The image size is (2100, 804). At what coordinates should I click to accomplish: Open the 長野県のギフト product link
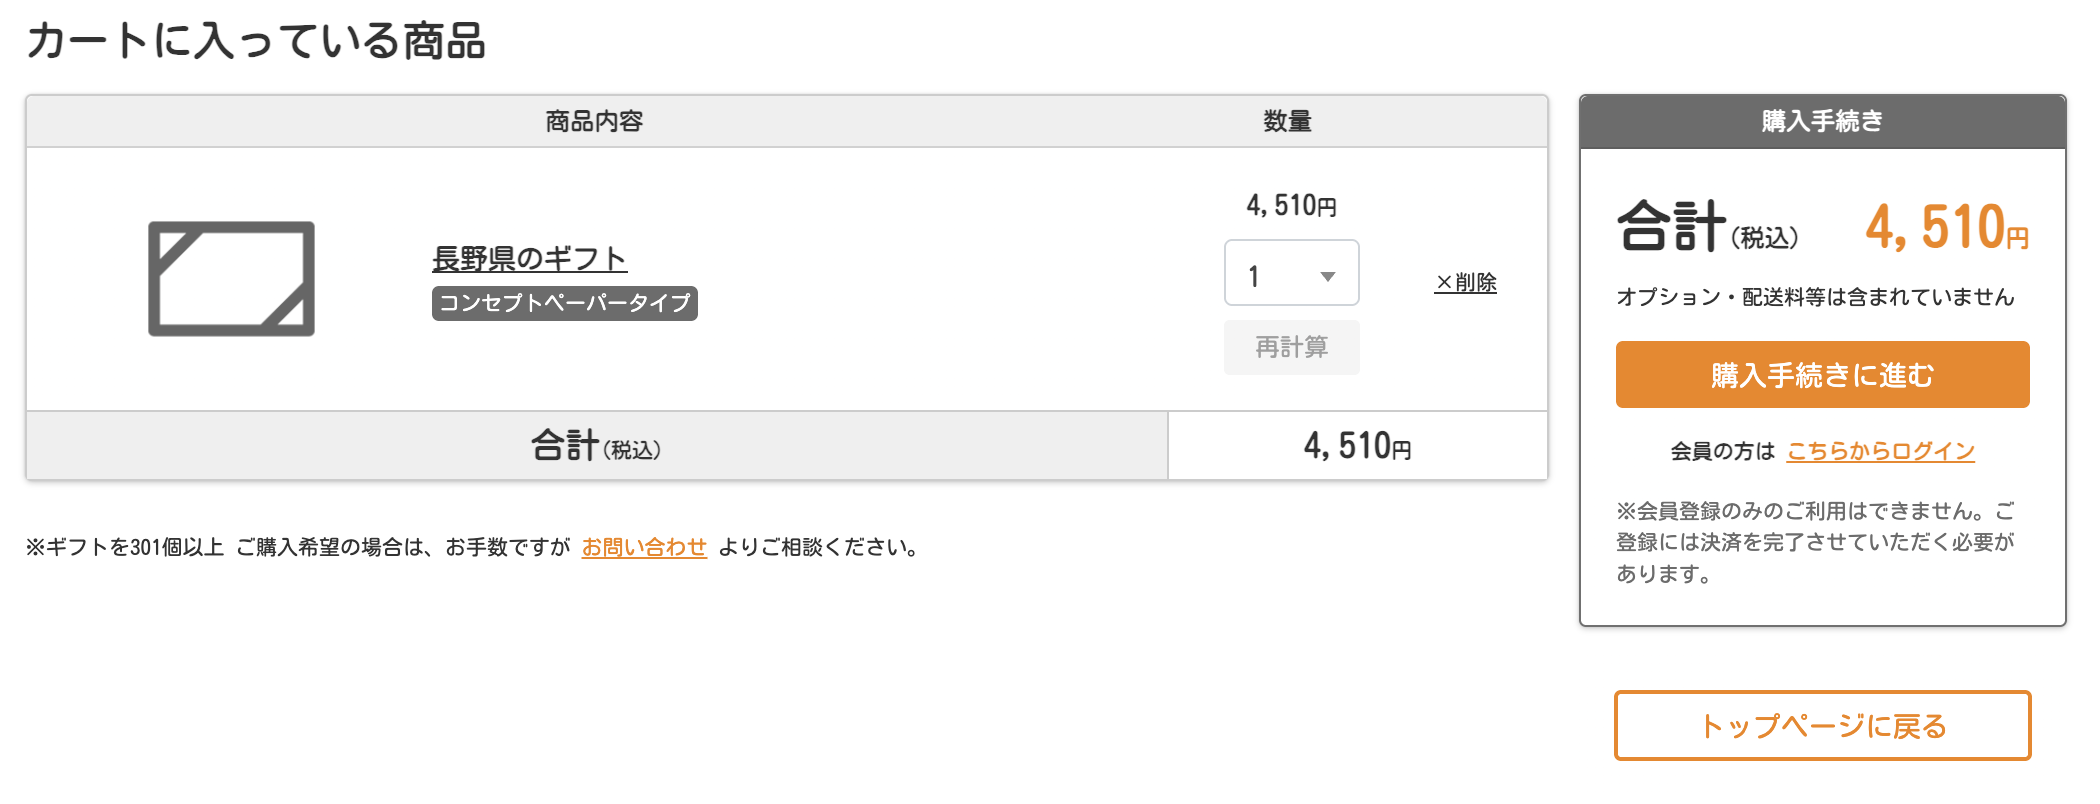coord(529,259)
